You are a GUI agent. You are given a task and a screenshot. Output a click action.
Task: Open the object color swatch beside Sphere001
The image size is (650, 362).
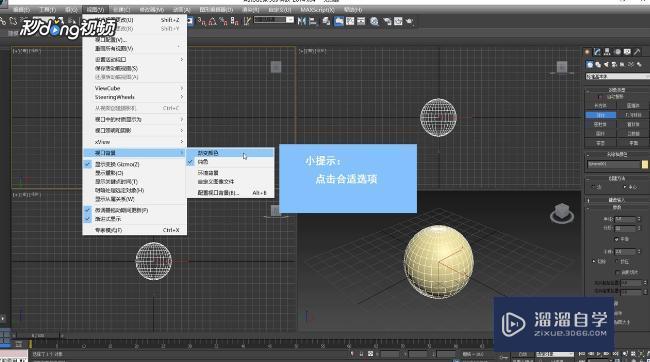[x=645, y=164]
